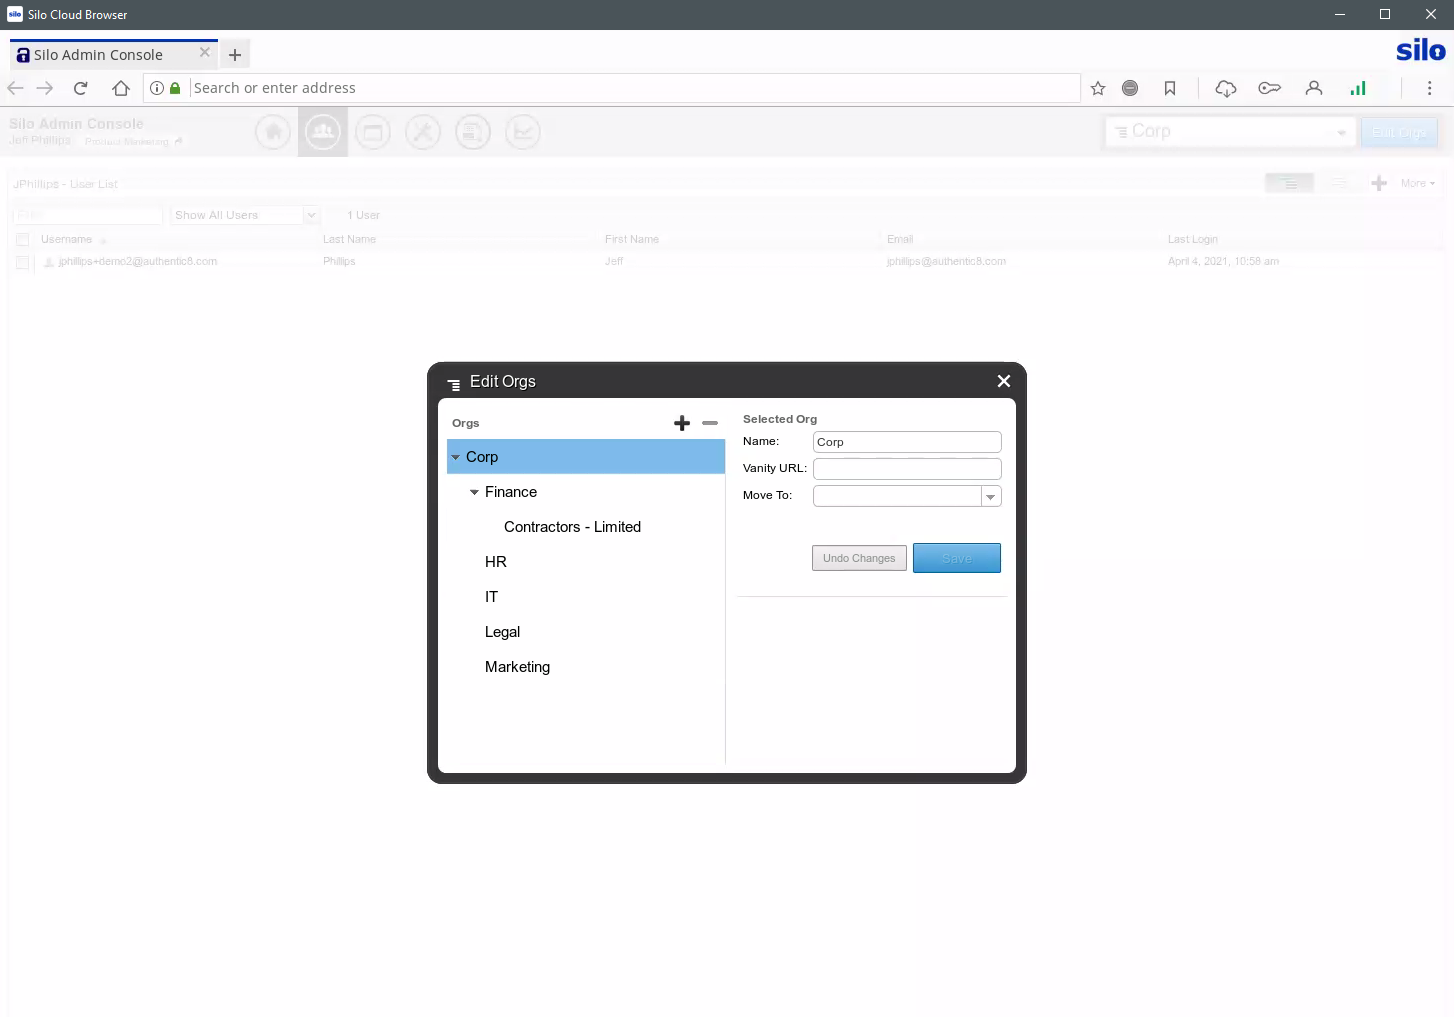This screenshot has height=1017, width=1454.
Task: Close the Edit Orgs dialog
Action: pyautogui.click(x=1004, y=381)
